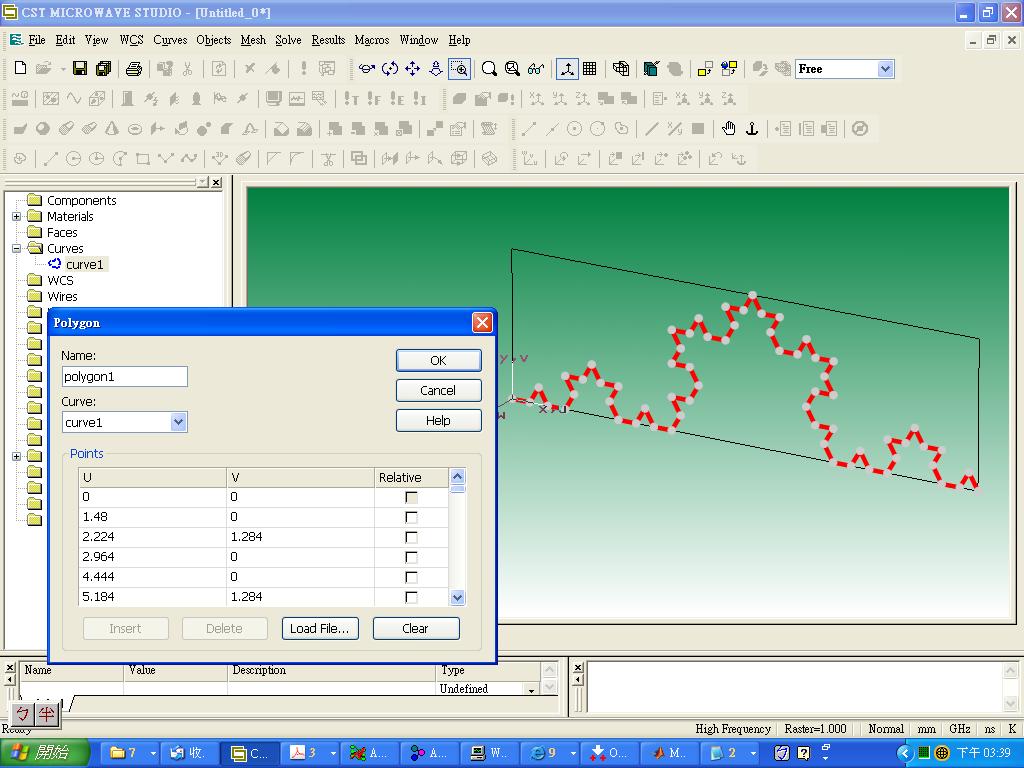The height and width of the screenshot is (768, 1024).
Task: Toggle the coordinate axes display icon
Action: [x=566, y=68]
